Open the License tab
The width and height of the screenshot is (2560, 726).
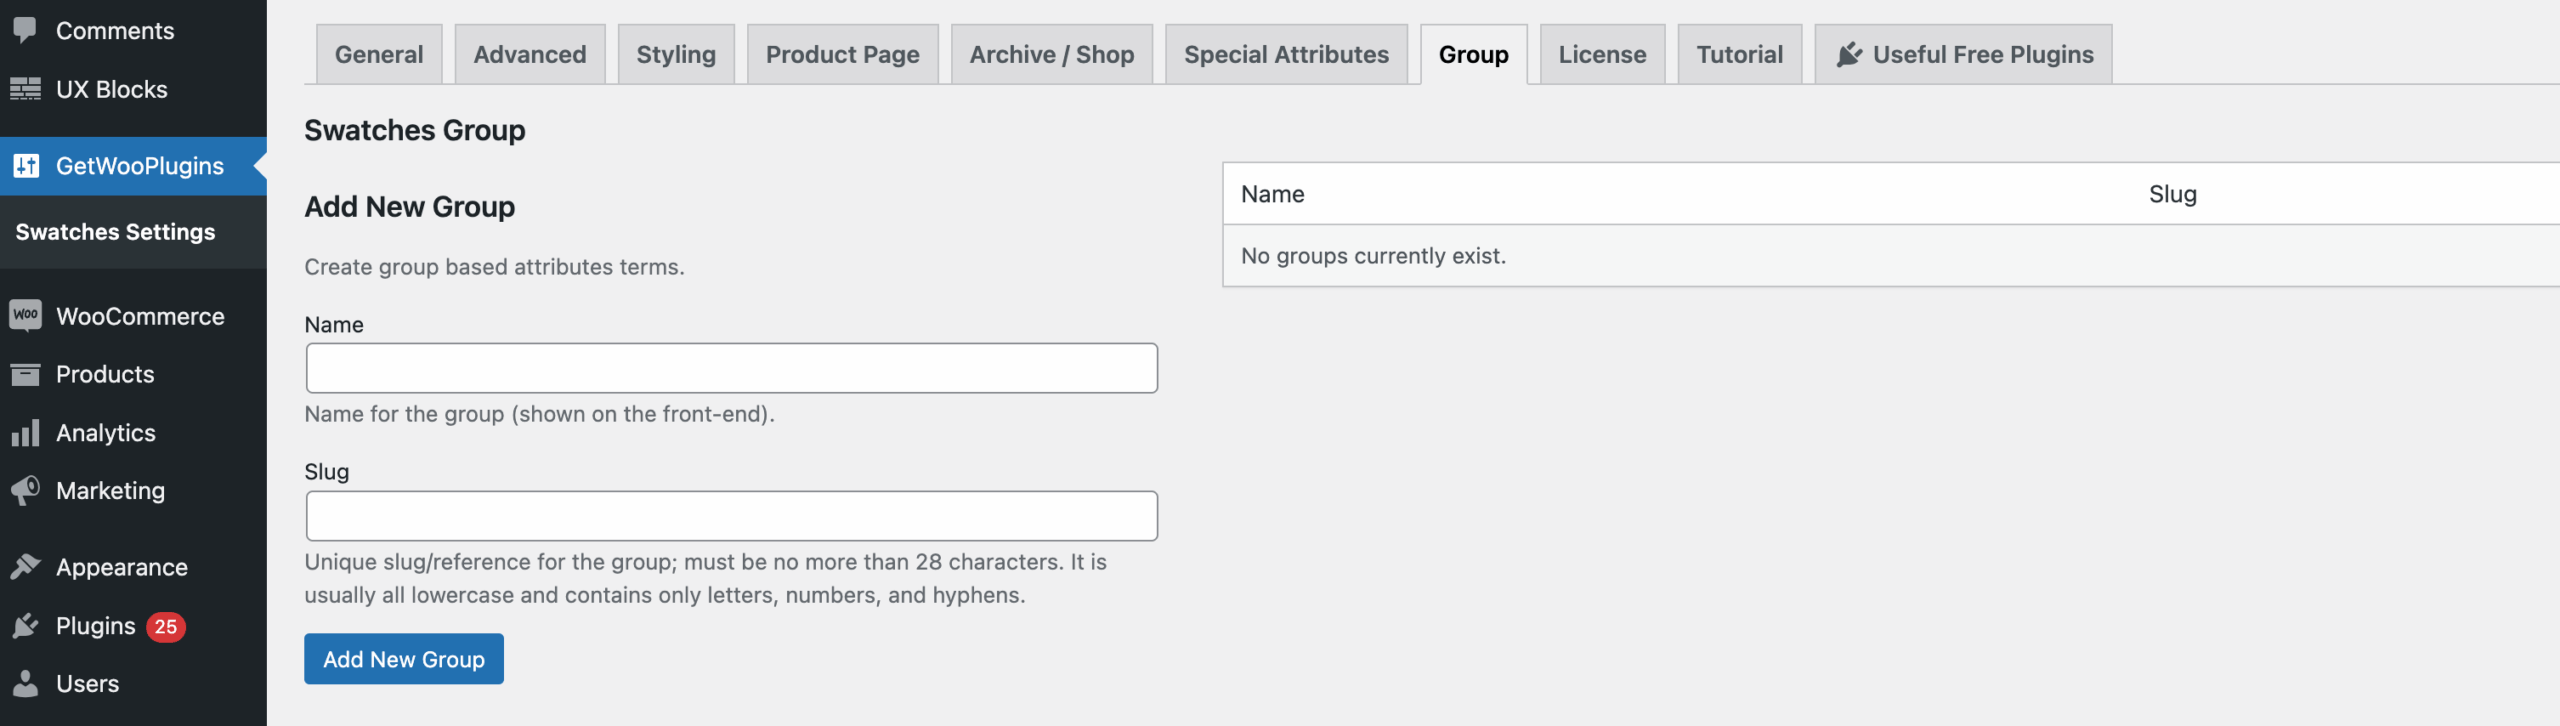pyautogui.click(x=1602, y=54)
